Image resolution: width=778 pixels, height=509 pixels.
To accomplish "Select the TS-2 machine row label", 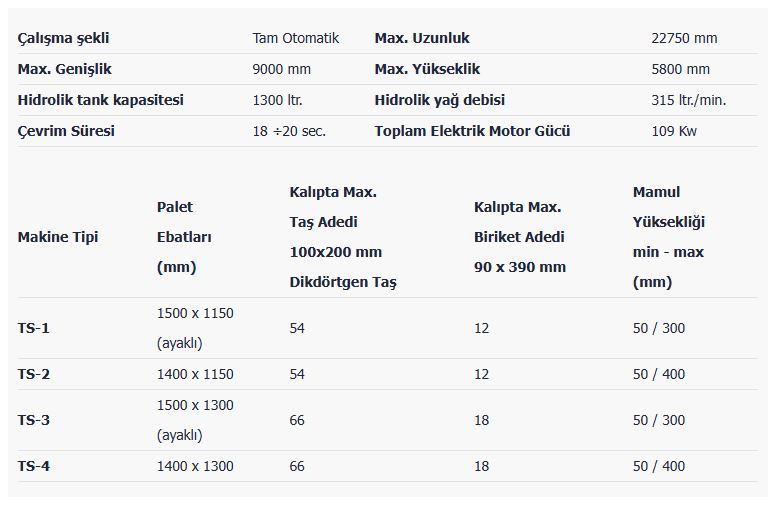I will coord(34,374).
